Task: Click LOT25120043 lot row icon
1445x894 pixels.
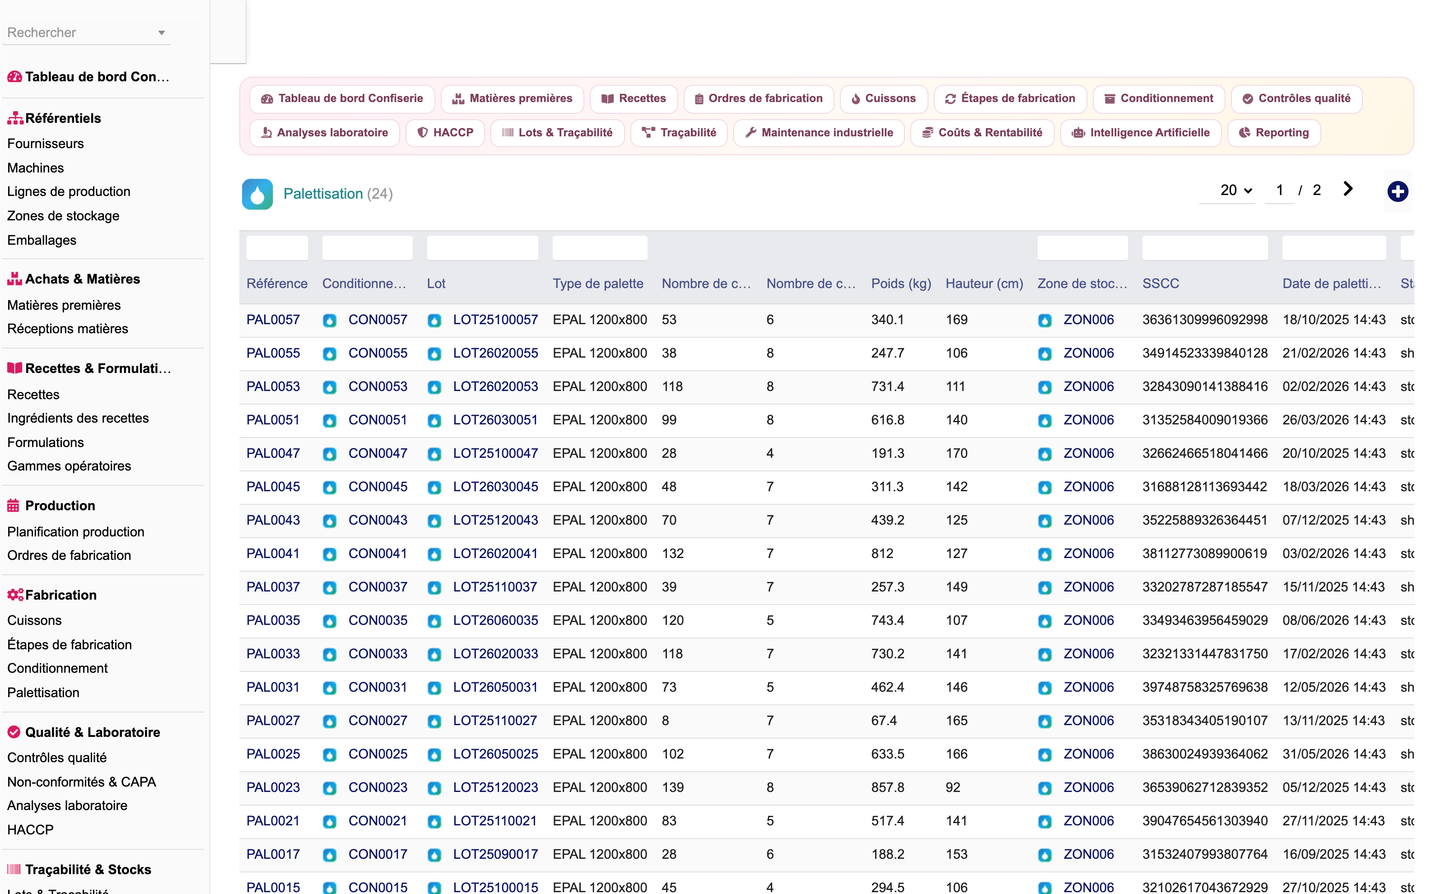Action: 434,521
